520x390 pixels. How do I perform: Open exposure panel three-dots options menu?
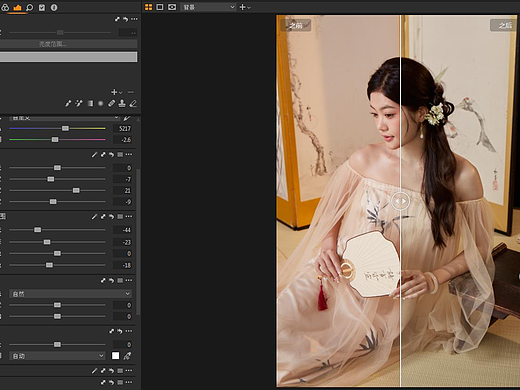tap(129, 155)
